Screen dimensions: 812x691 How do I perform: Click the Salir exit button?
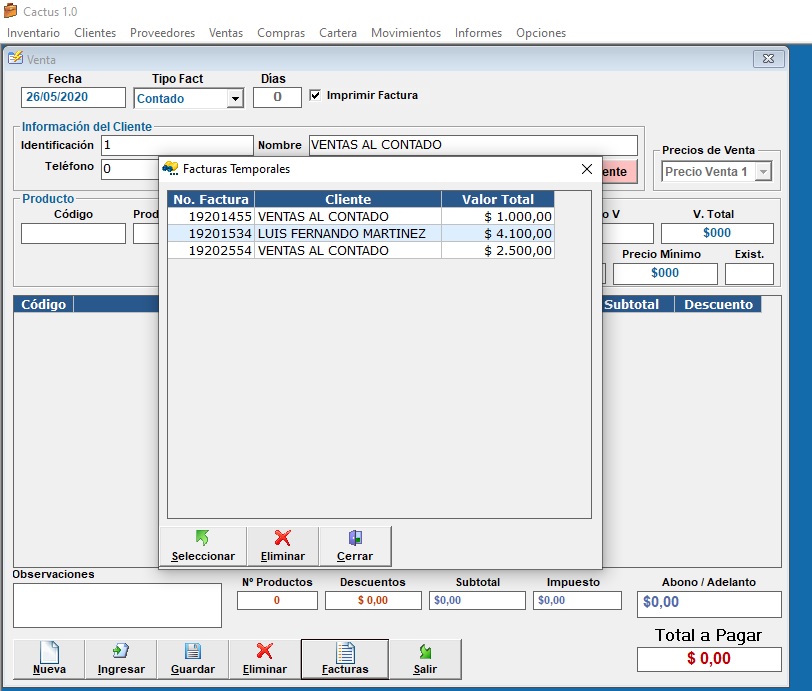pos(425,659)
